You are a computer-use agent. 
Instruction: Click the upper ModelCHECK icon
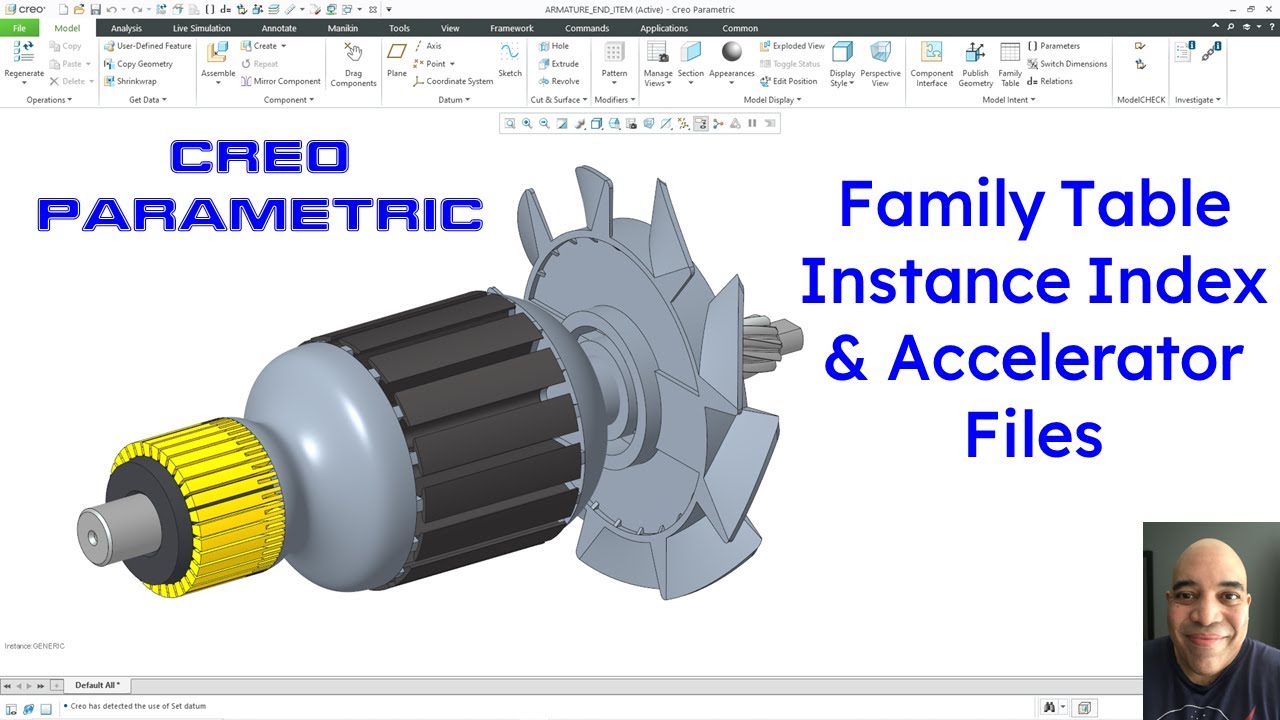(x=1140, y=46)
